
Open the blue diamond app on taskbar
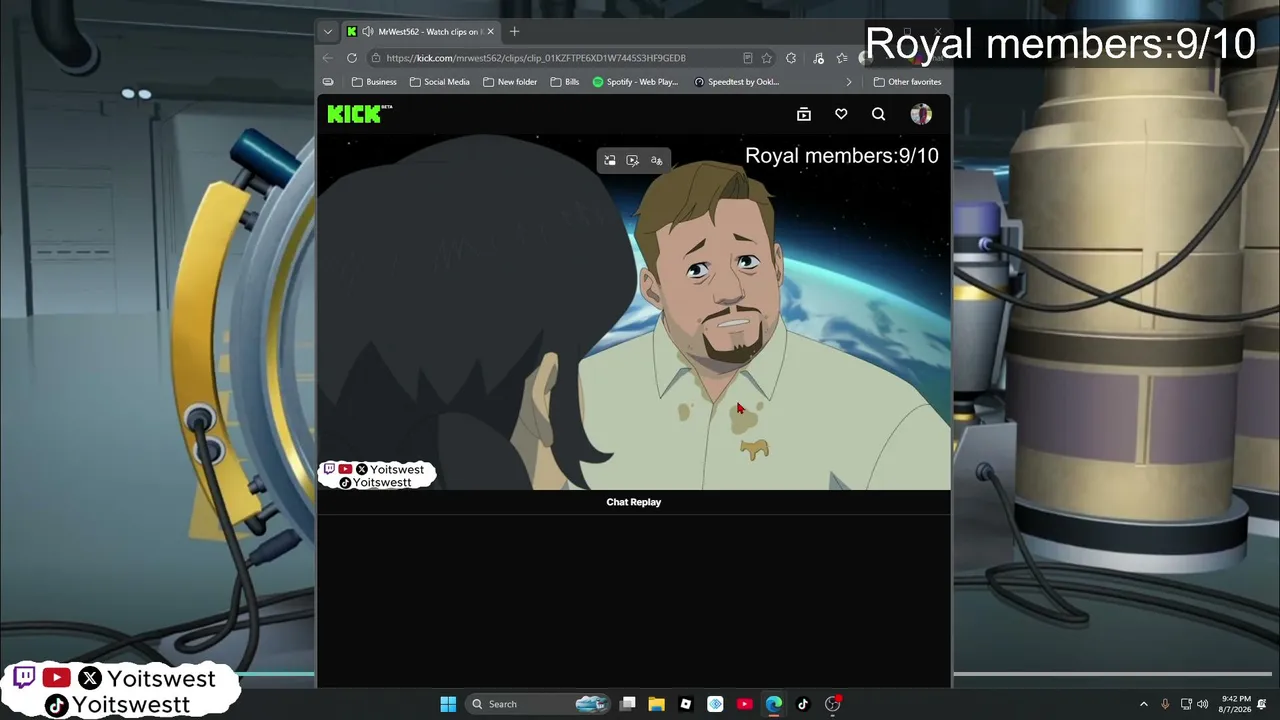coord(715,704)
